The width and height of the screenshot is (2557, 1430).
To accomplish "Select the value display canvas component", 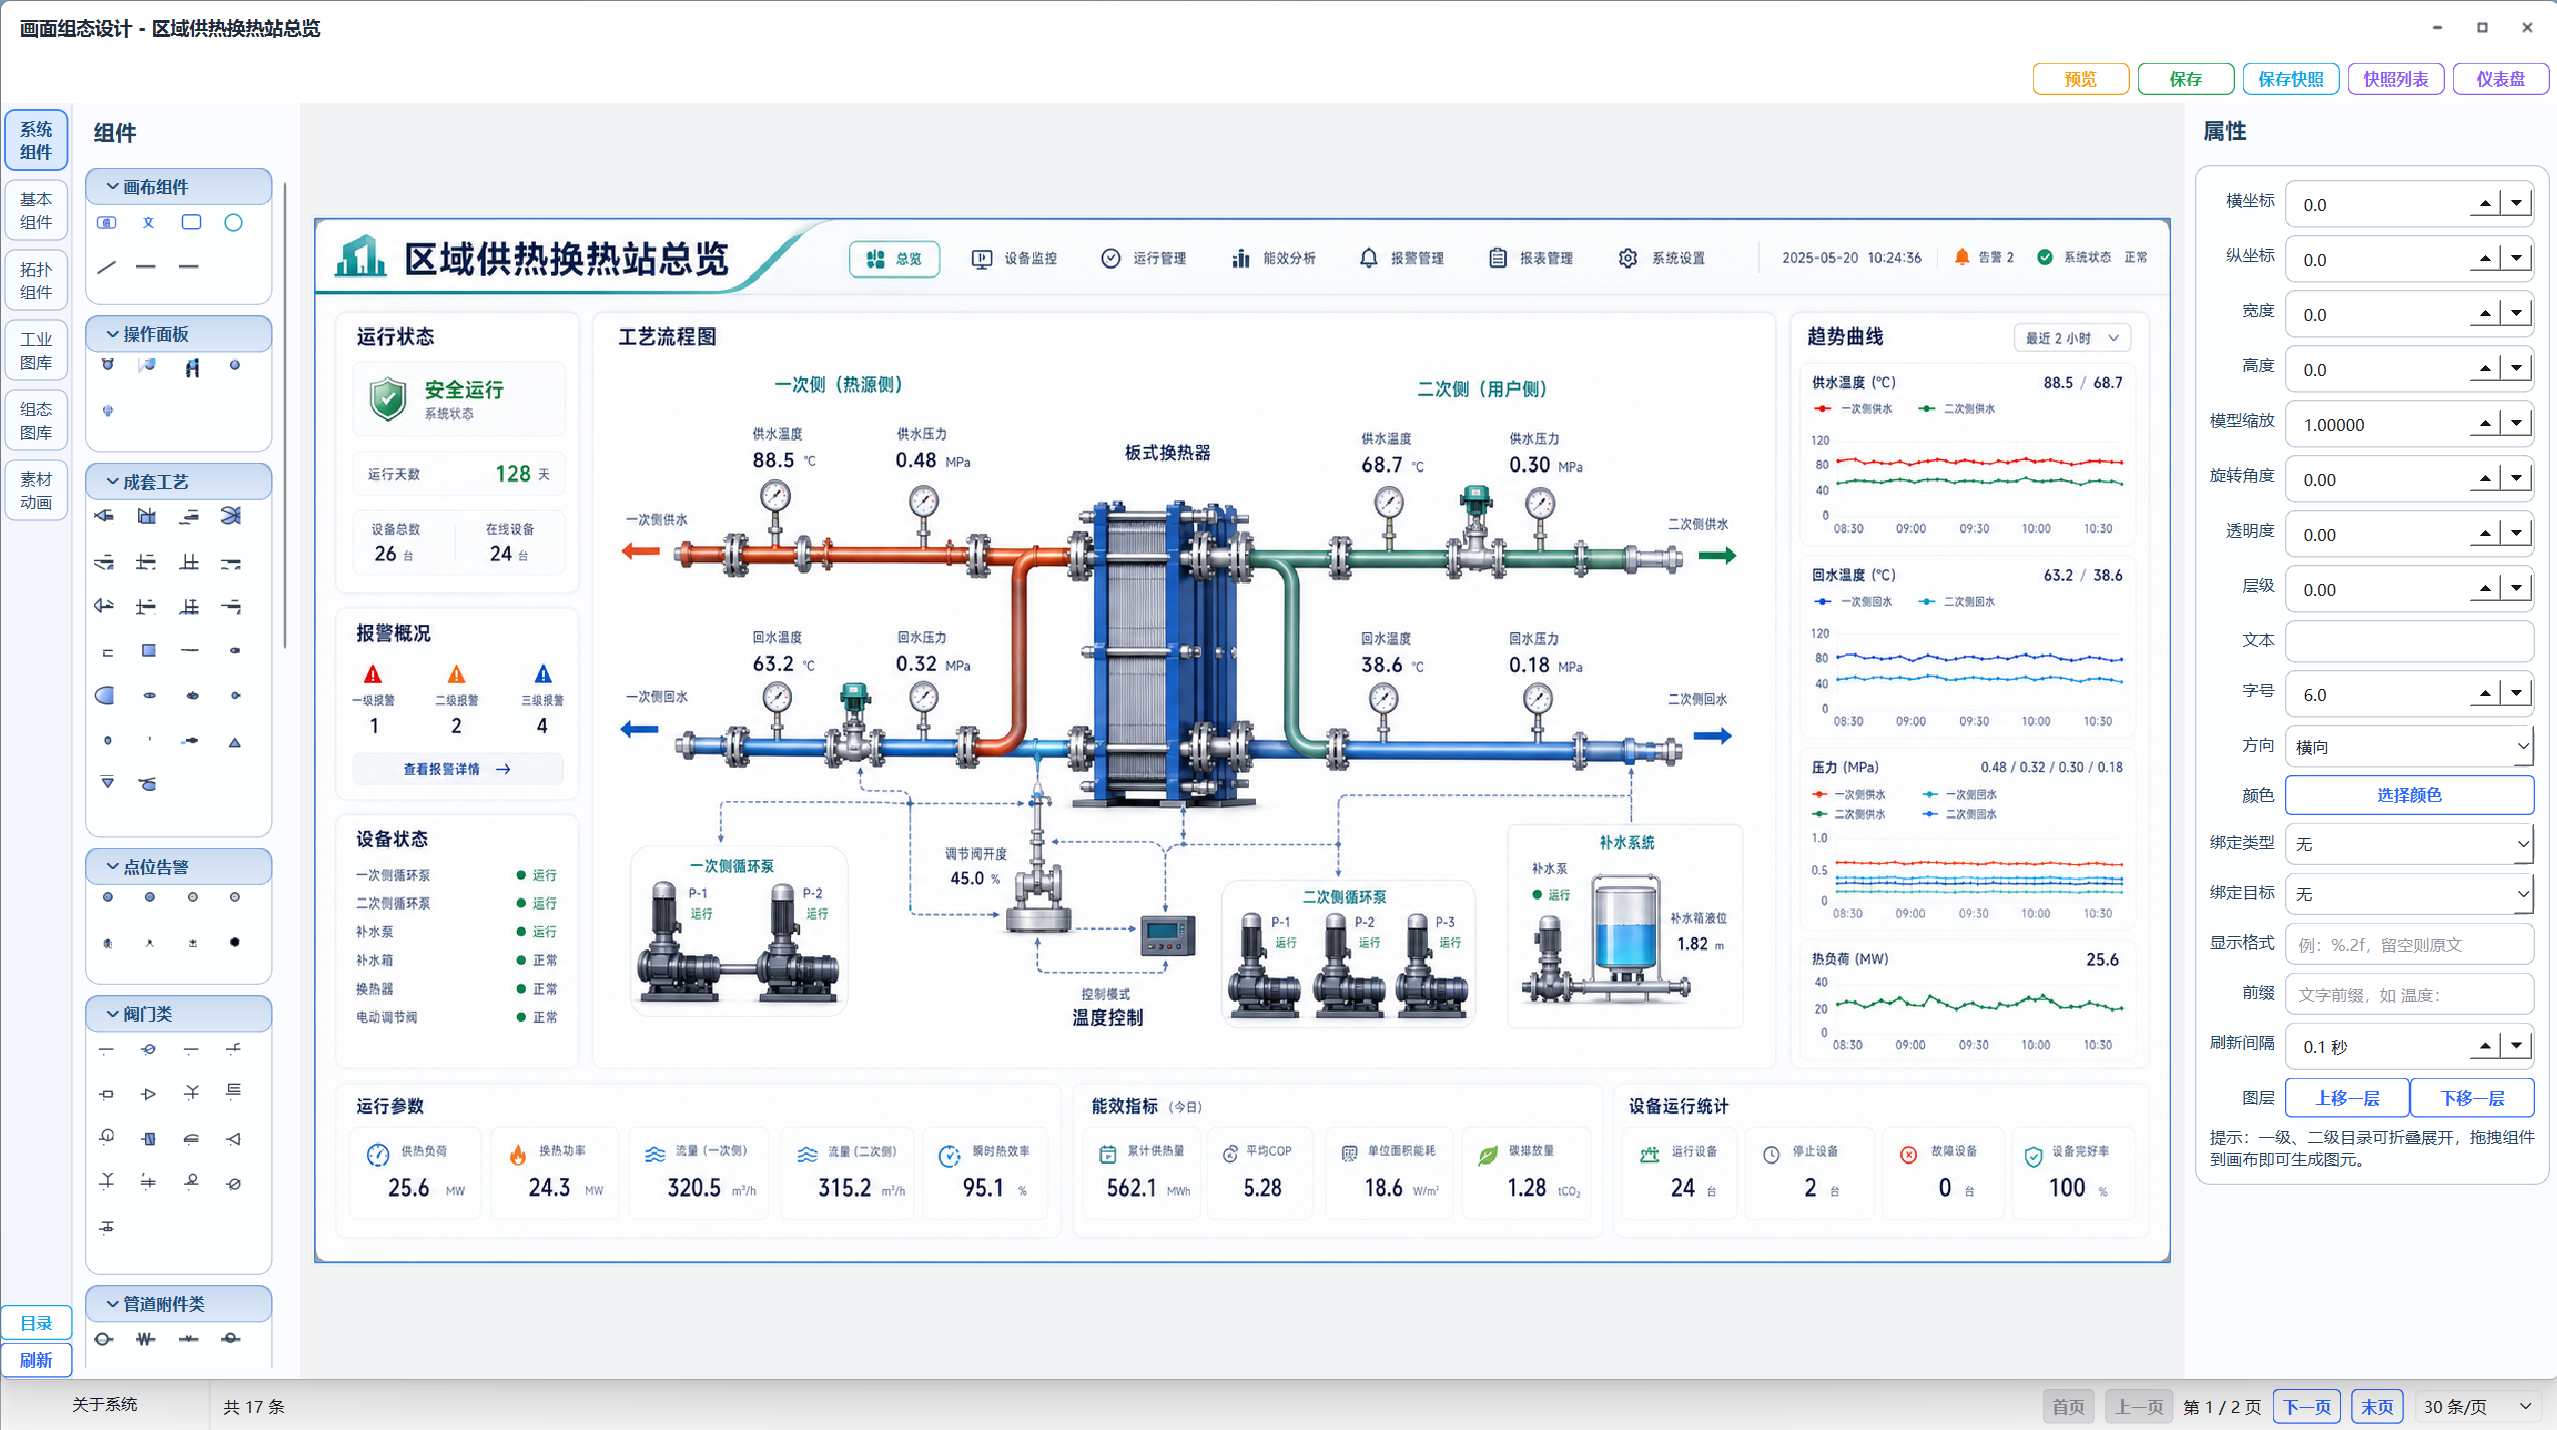I will click(106, 223).
